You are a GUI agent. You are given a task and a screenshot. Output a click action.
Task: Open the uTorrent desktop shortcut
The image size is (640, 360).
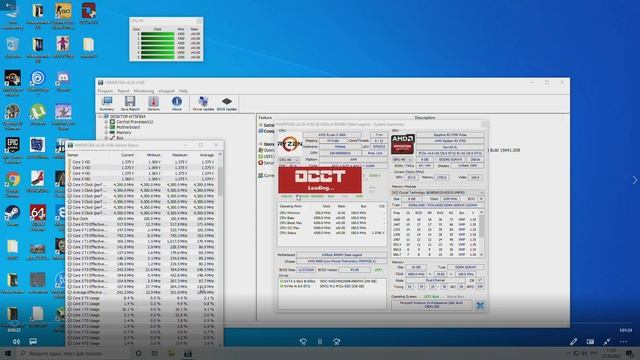[38, 115]
